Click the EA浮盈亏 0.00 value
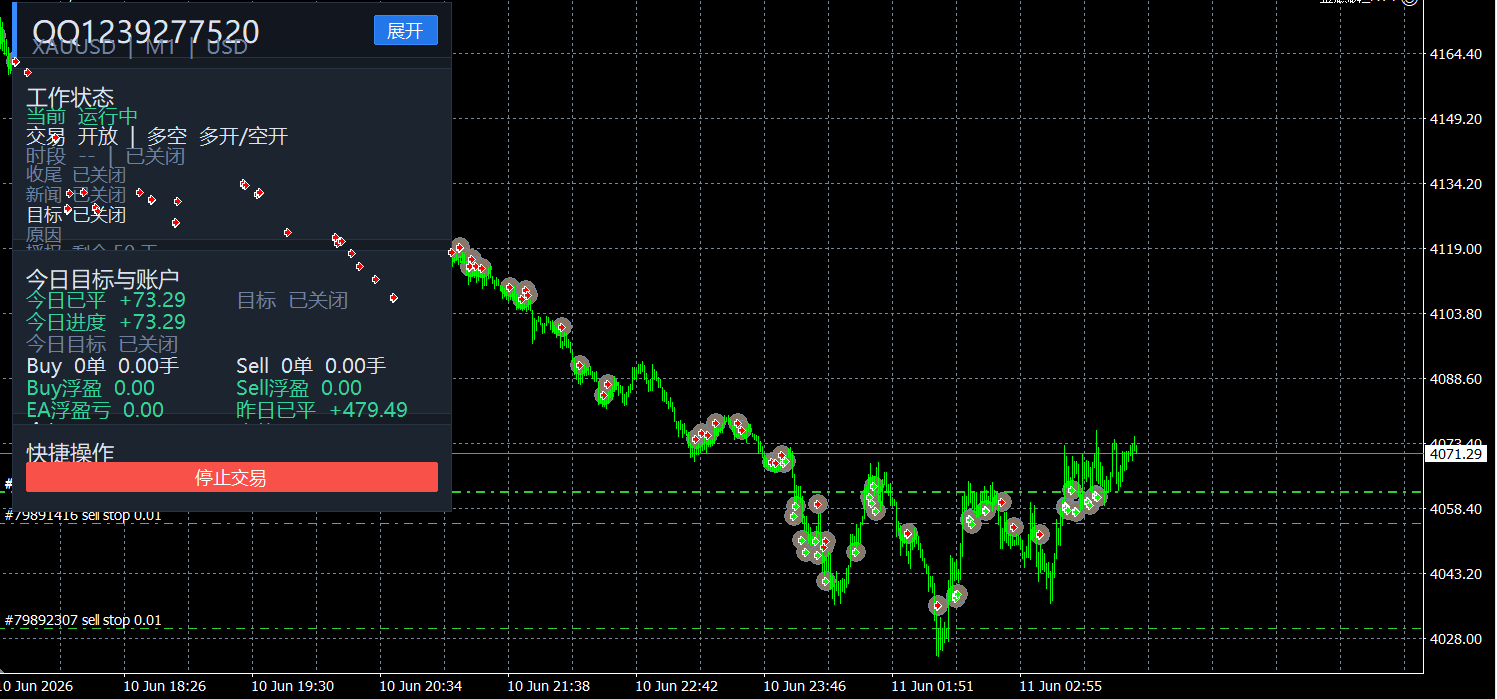Viewport: 1497px width, 699px height. [95, 409]
